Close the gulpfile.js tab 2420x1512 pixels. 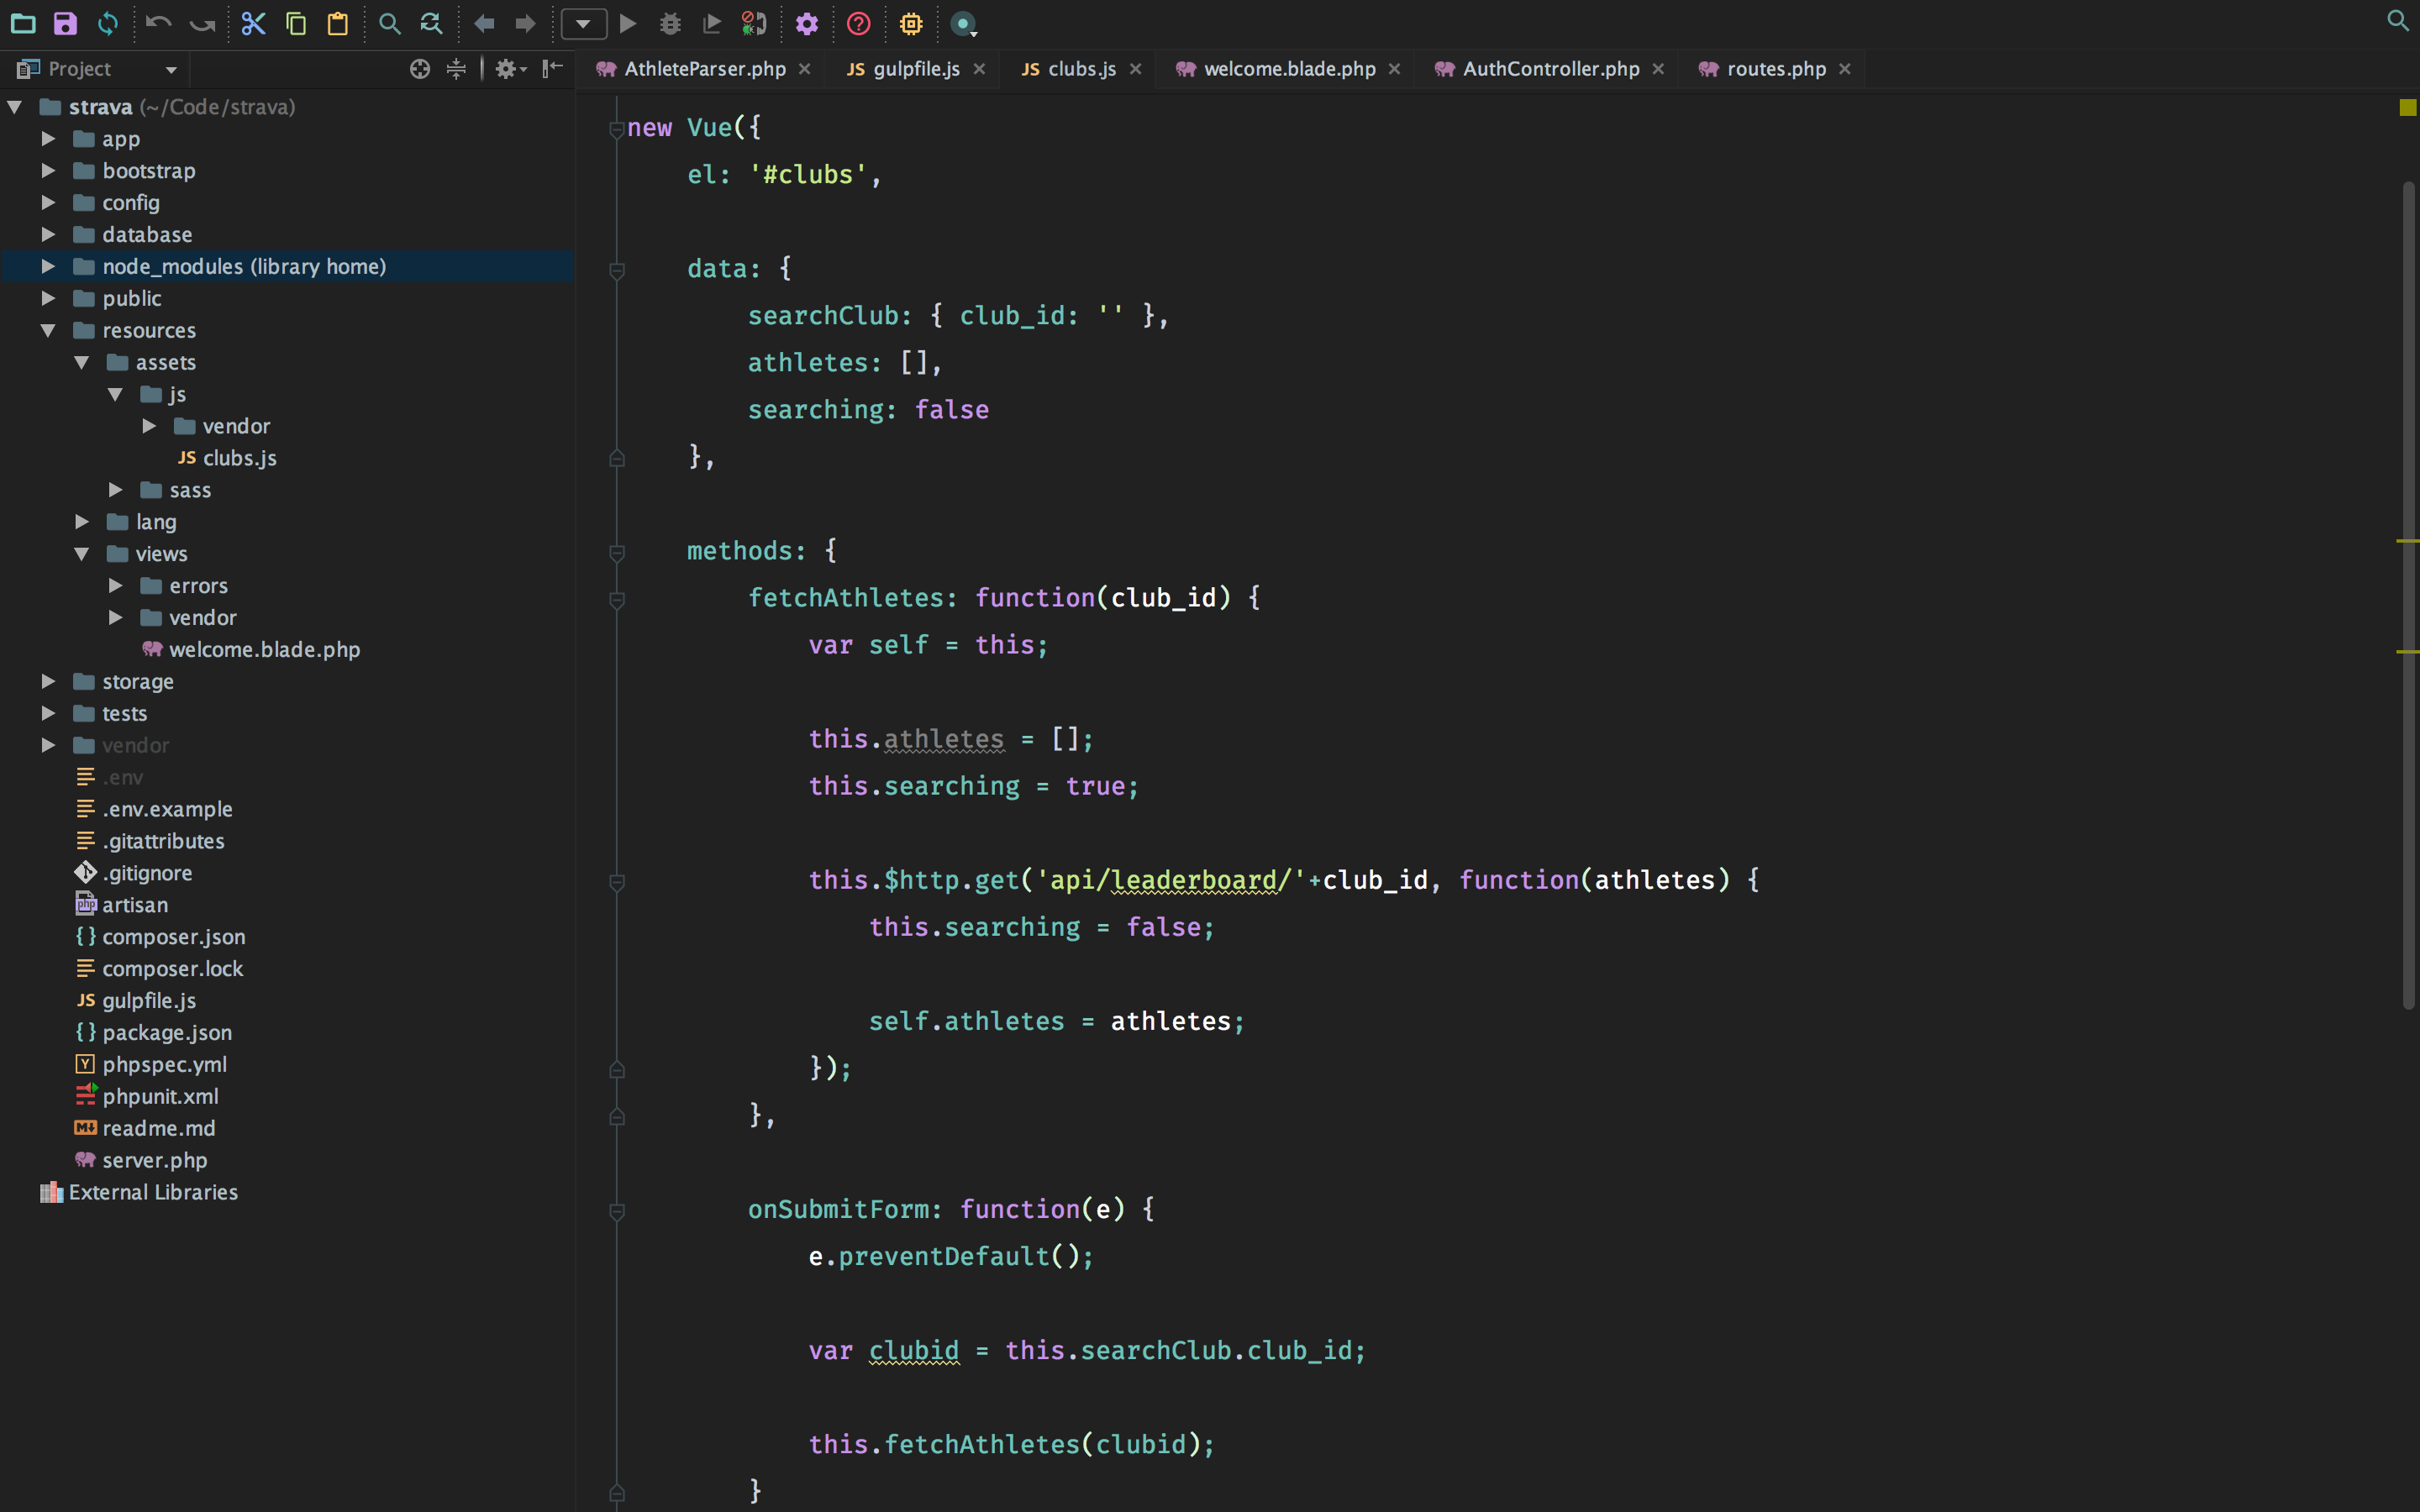(x=980, y=68)
